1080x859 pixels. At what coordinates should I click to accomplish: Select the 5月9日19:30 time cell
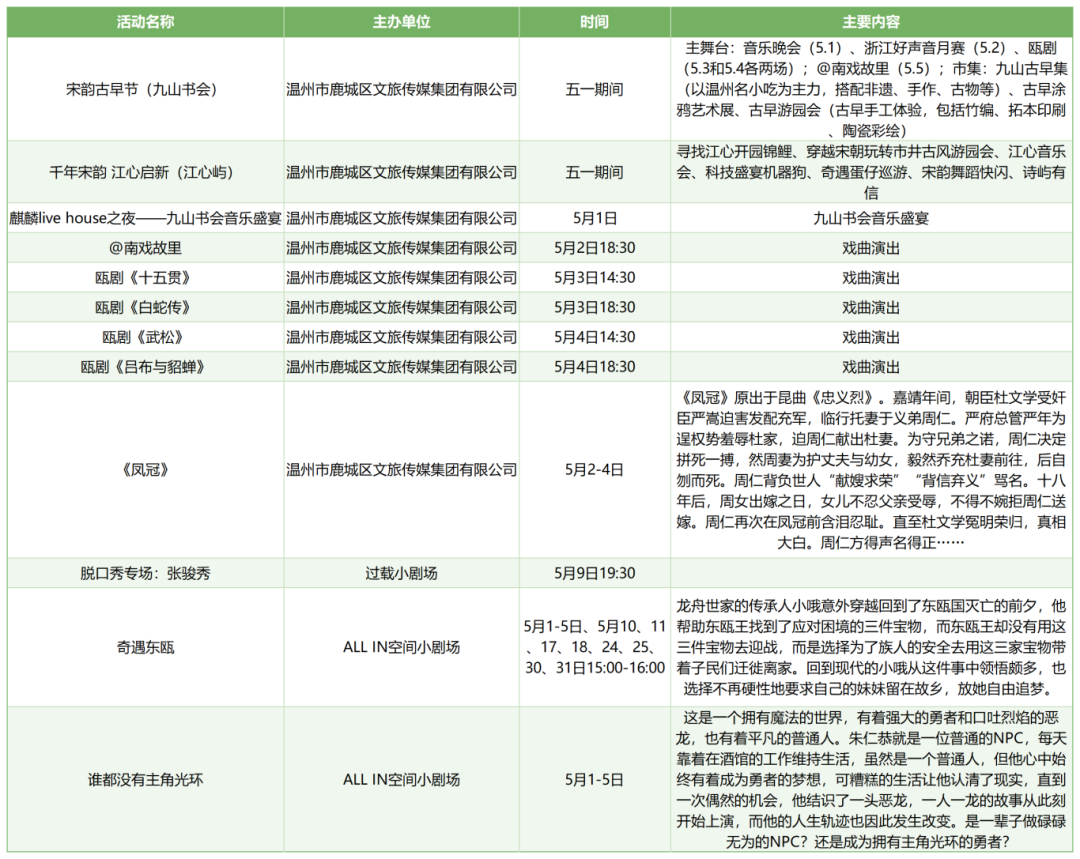click(x=594, y=573)
